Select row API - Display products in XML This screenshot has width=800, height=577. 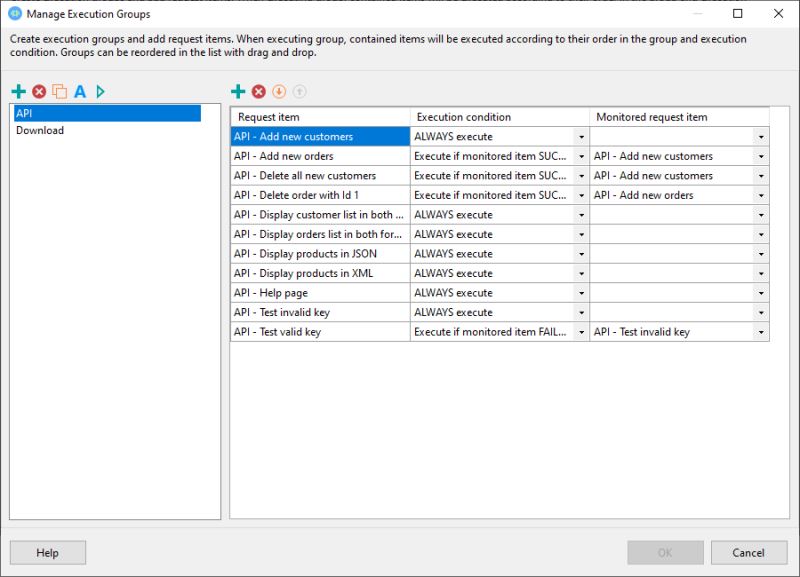[320, 273]
